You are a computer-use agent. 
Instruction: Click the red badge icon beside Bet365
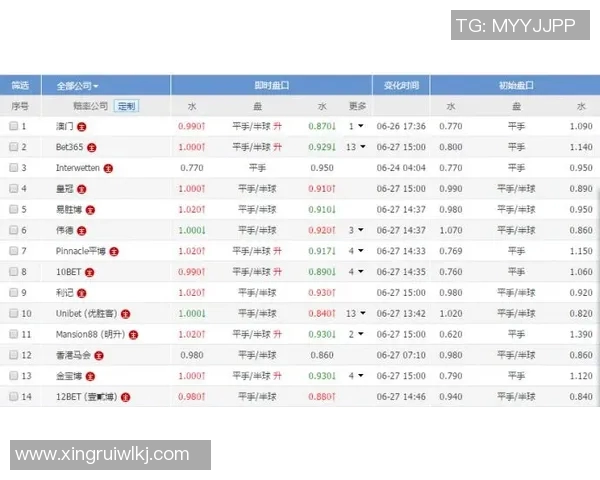[x=91, y=147]
